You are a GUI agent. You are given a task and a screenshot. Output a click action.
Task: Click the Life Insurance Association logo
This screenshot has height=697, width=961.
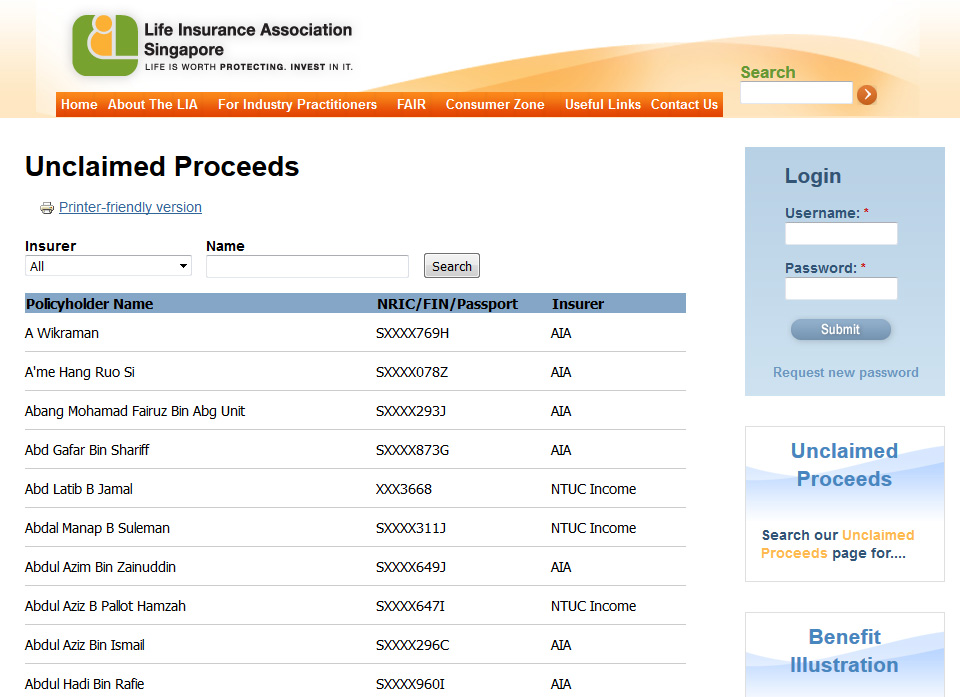(x=105, y=46)
